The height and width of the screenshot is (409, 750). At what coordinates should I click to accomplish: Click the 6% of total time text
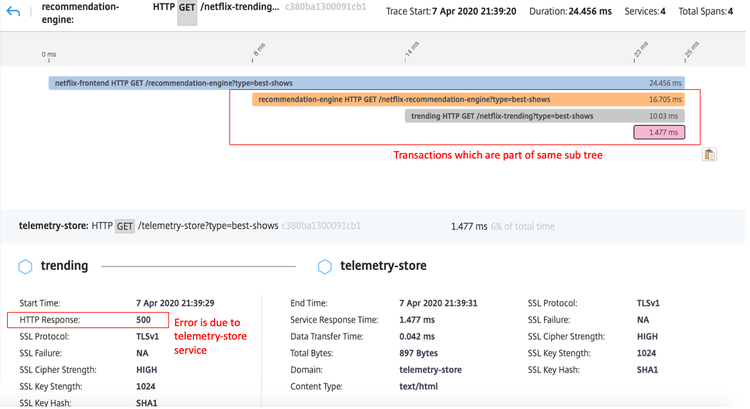[522, 227]
